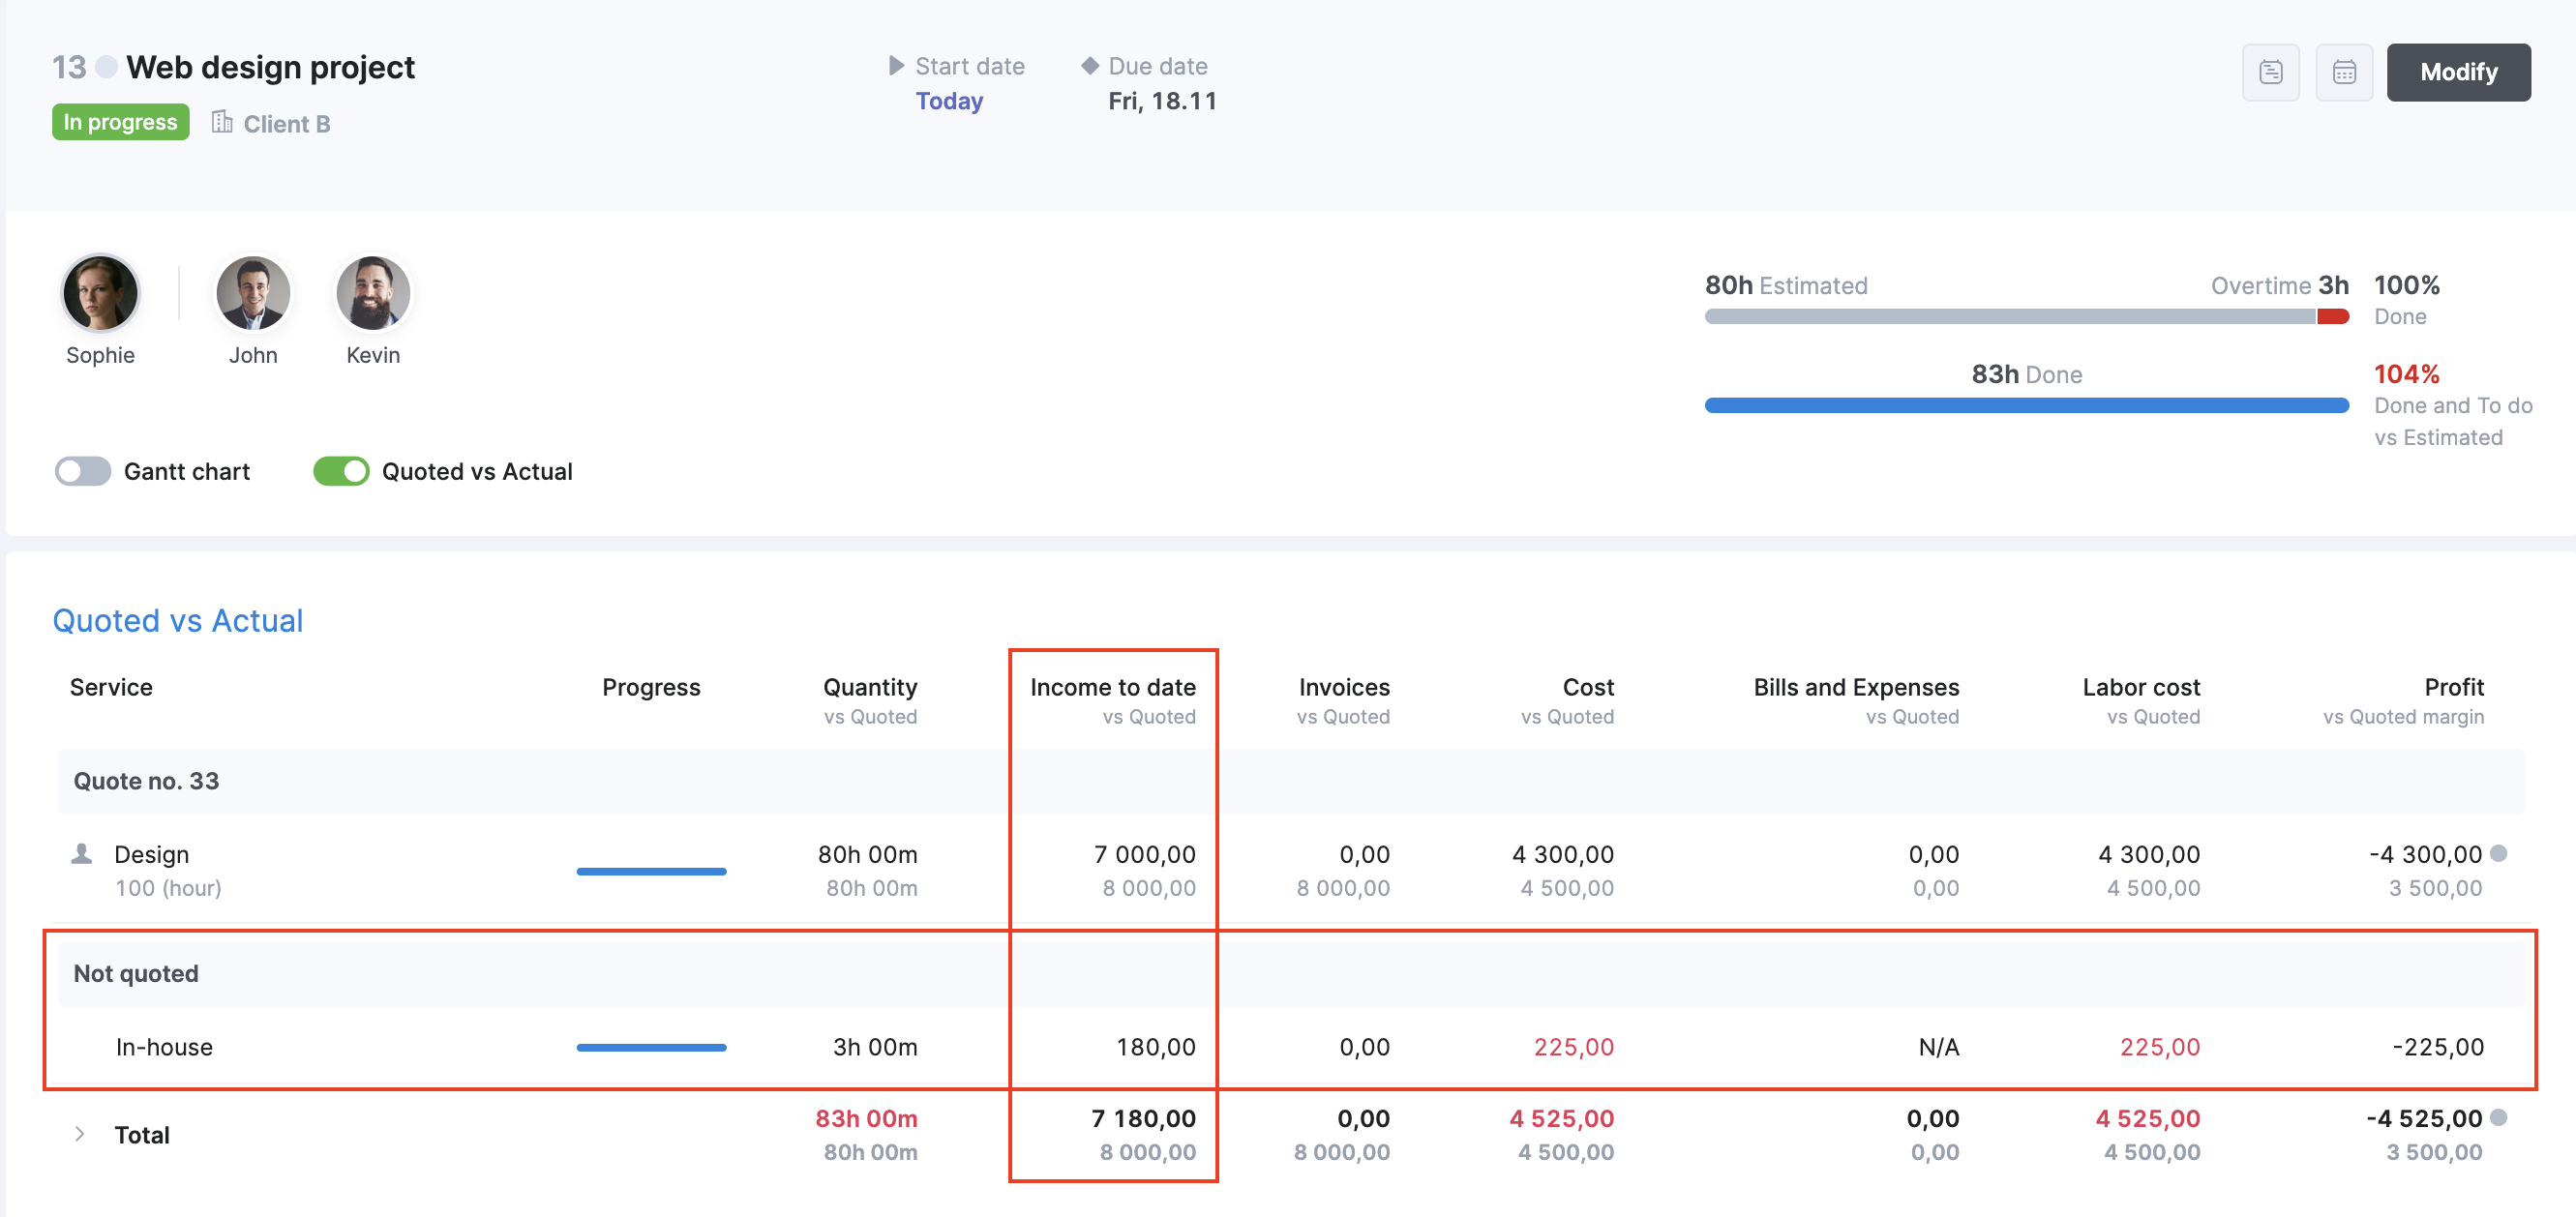
Task: Click the building icon beside Client B
Action: tap(222, 122)
